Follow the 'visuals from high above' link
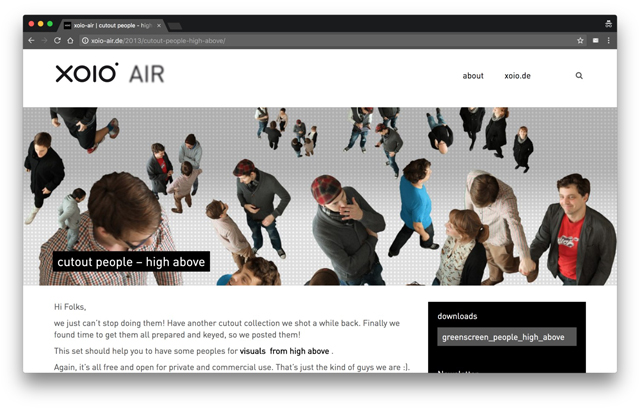 284,351
